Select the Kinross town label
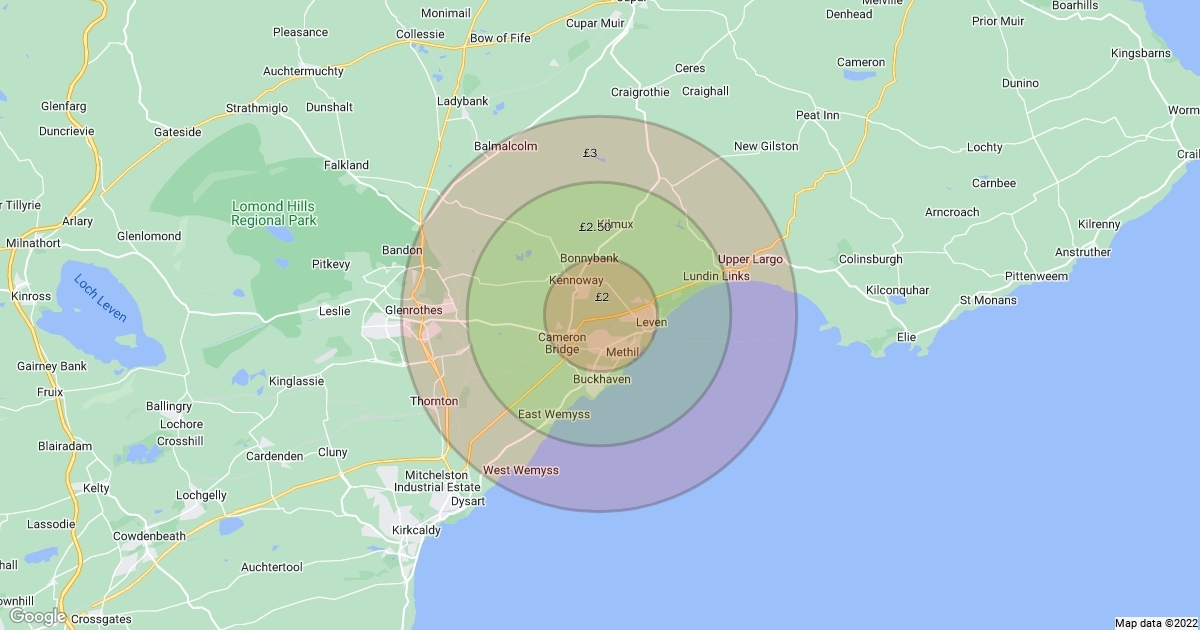 point(30,296)
